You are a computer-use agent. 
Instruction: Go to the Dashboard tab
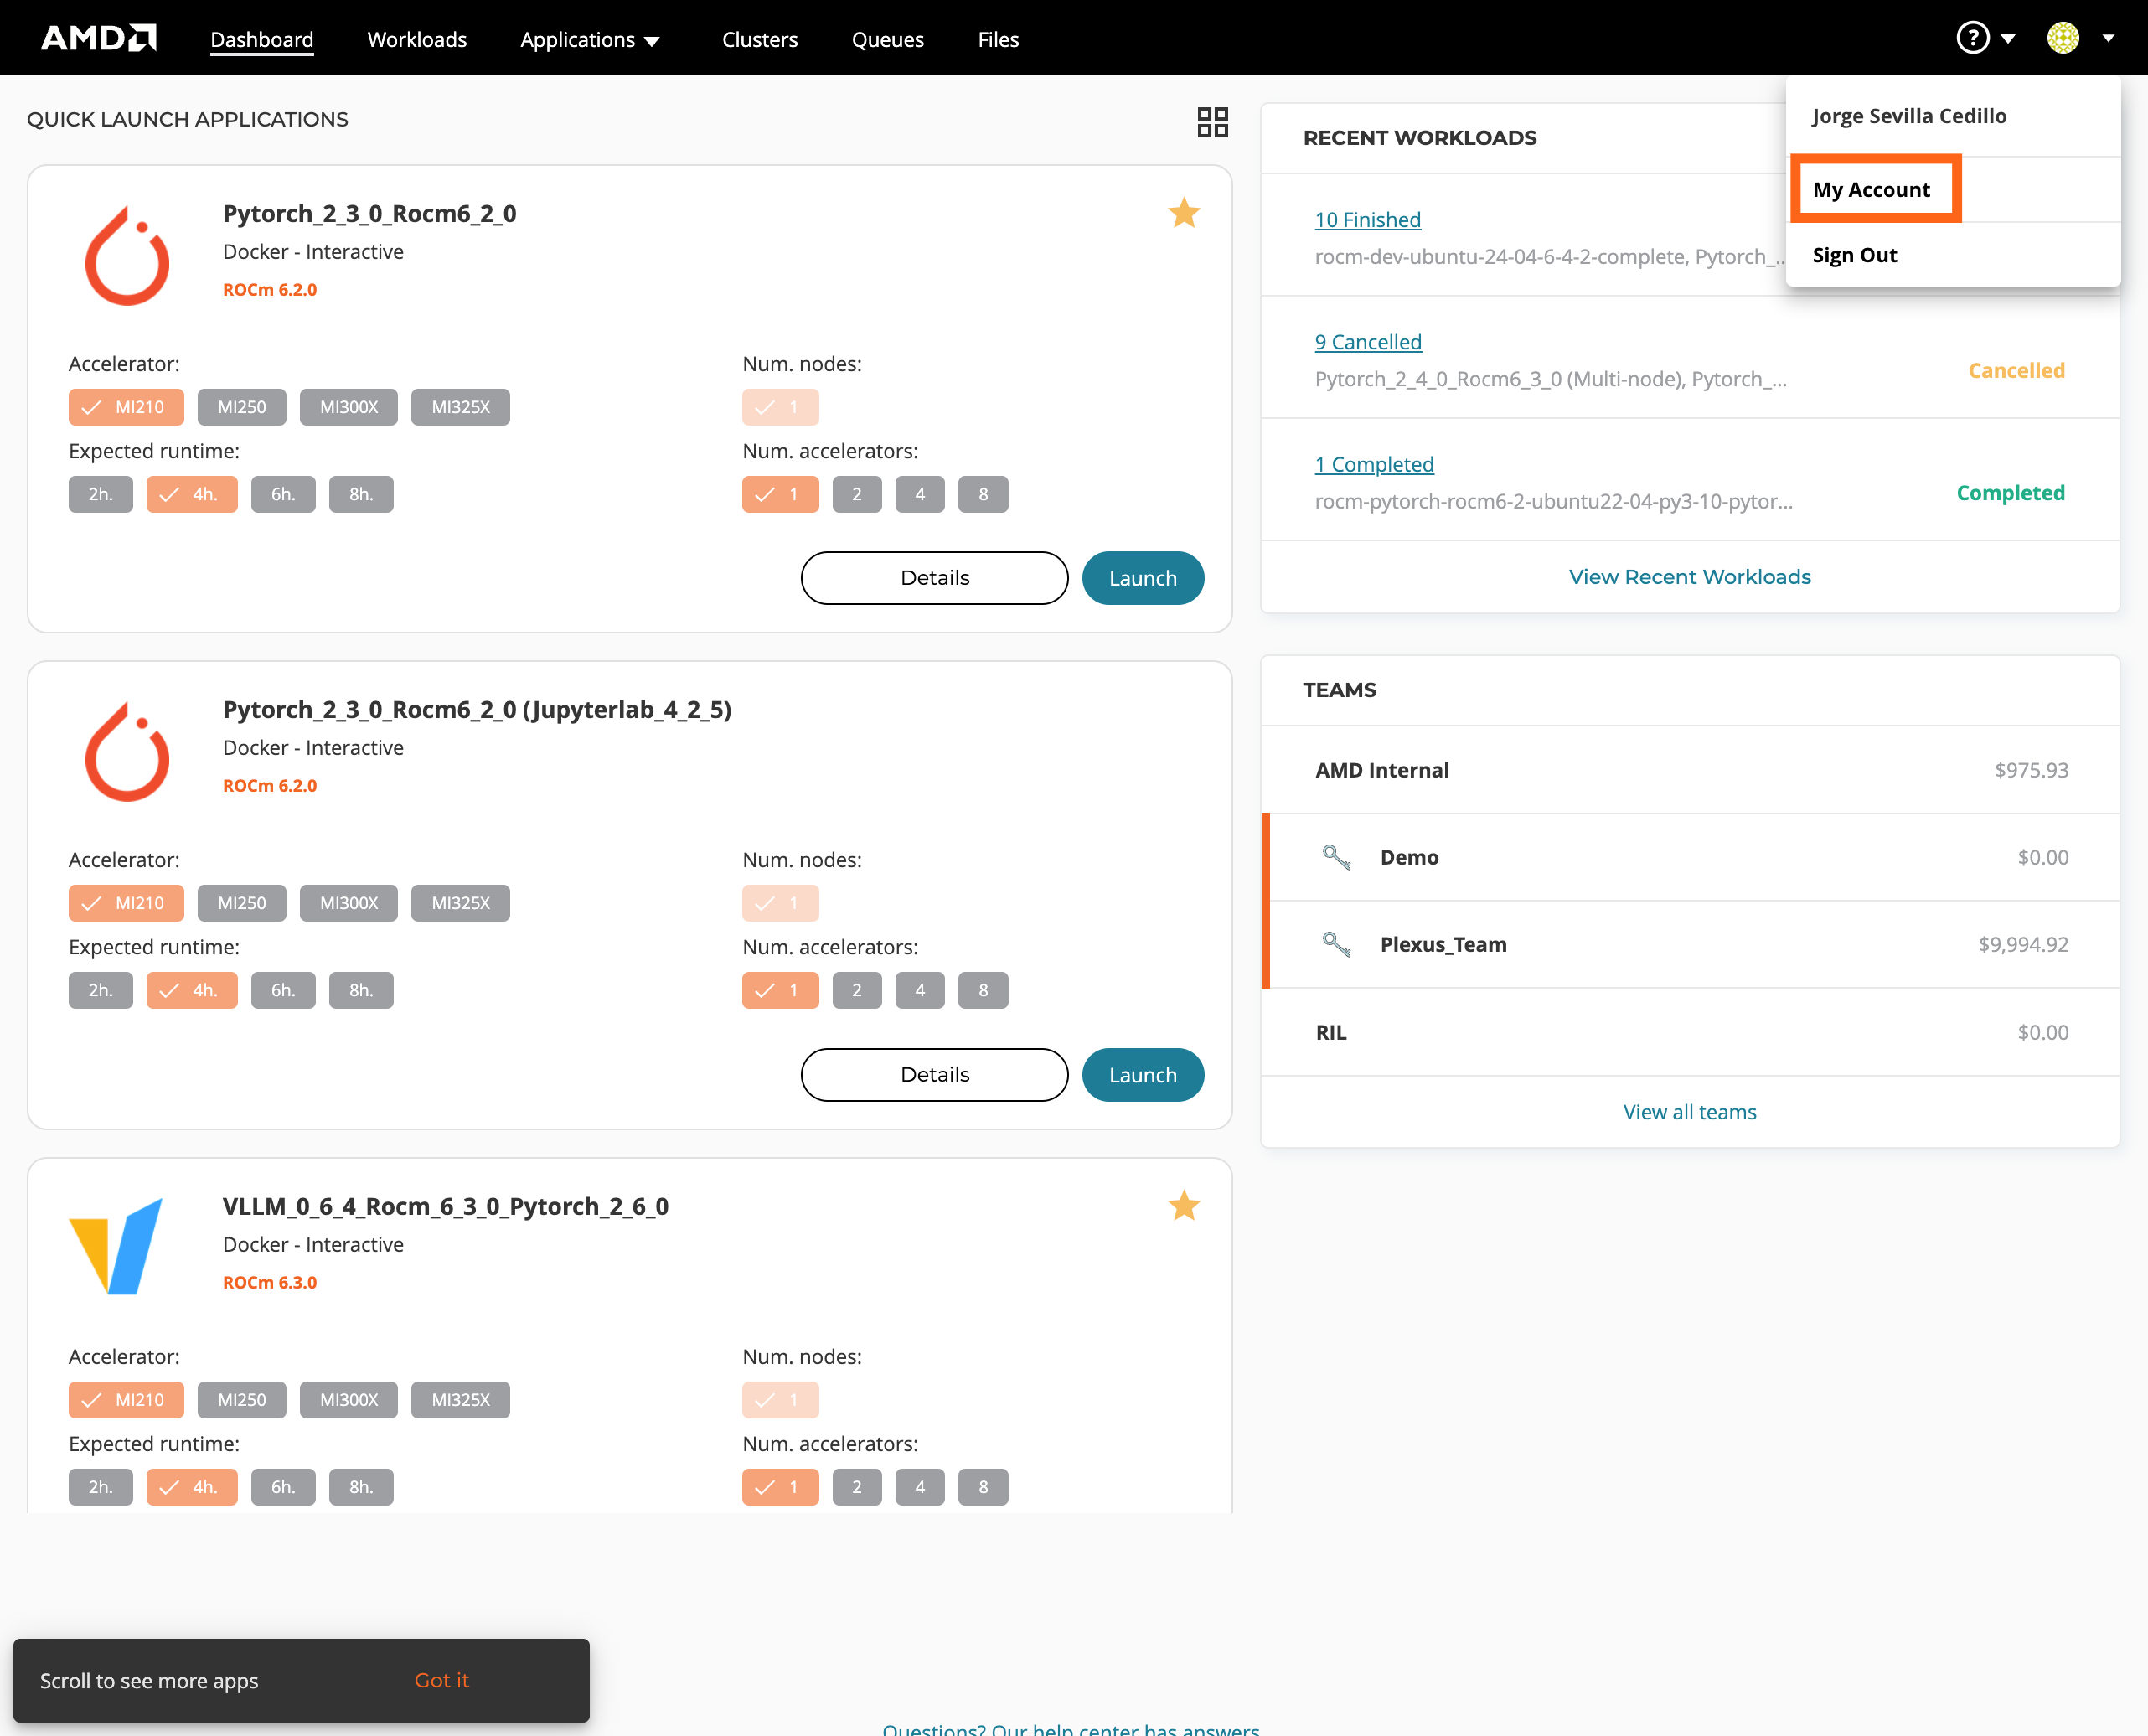click(262, 40)
